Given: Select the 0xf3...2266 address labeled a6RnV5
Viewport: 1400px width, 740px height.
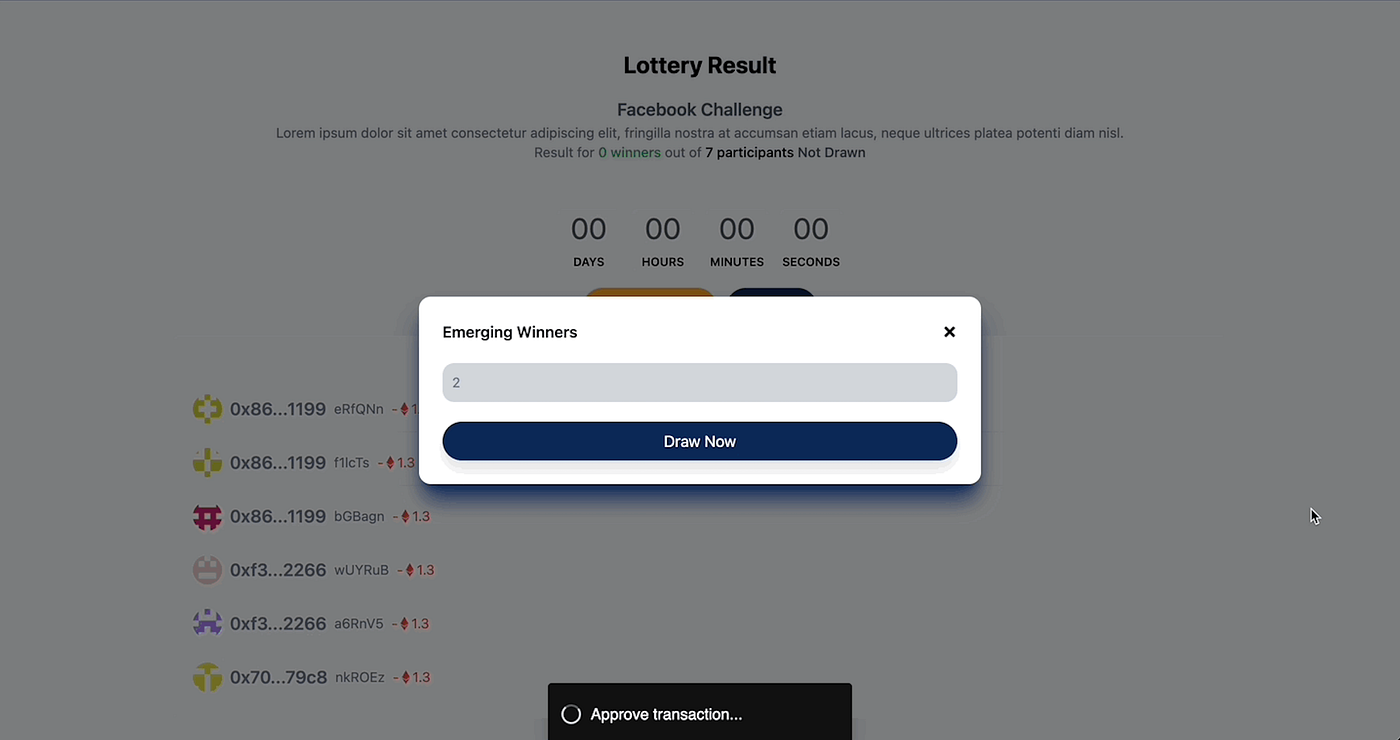Looking at the screenshot, I should pos(278,623).
